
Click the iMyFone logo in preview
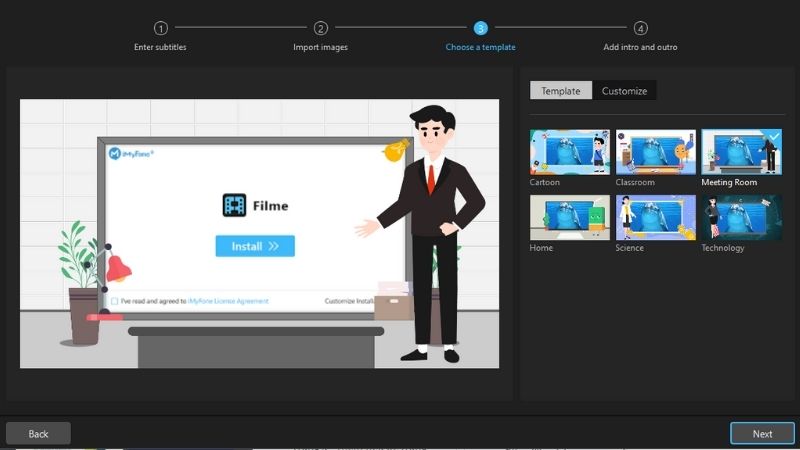click(131, 153)
